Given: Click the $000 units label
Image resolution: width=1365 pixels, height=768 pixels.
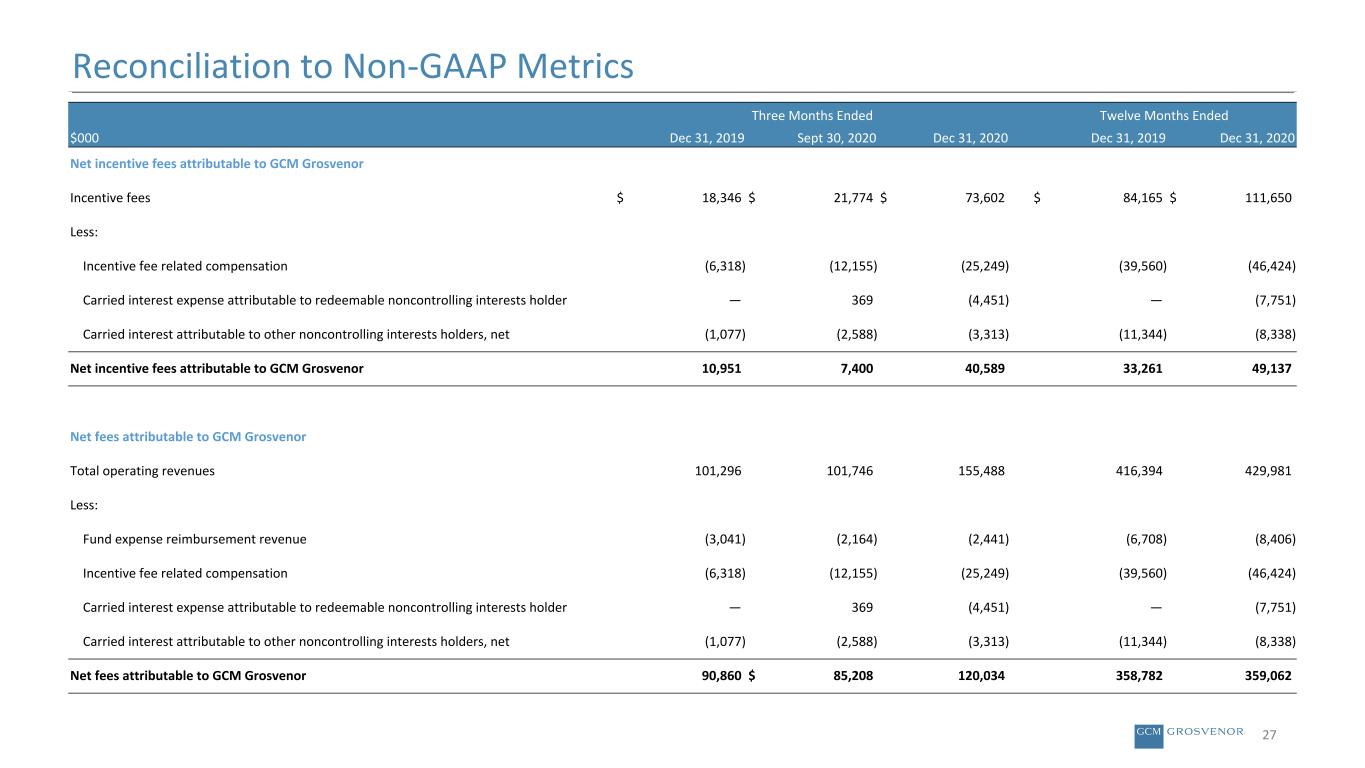Looking at the screenshot, I should 84,138.
